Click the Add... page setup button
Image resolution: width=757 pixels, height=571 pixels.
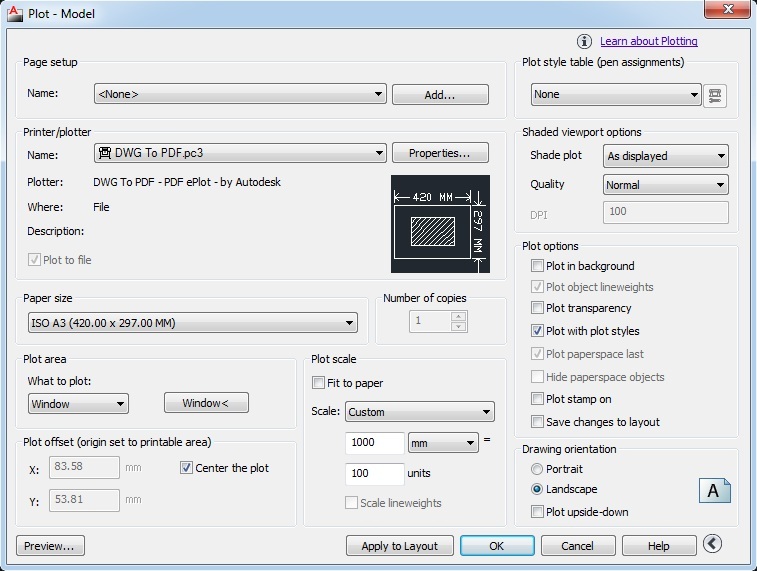pos(440,95)
